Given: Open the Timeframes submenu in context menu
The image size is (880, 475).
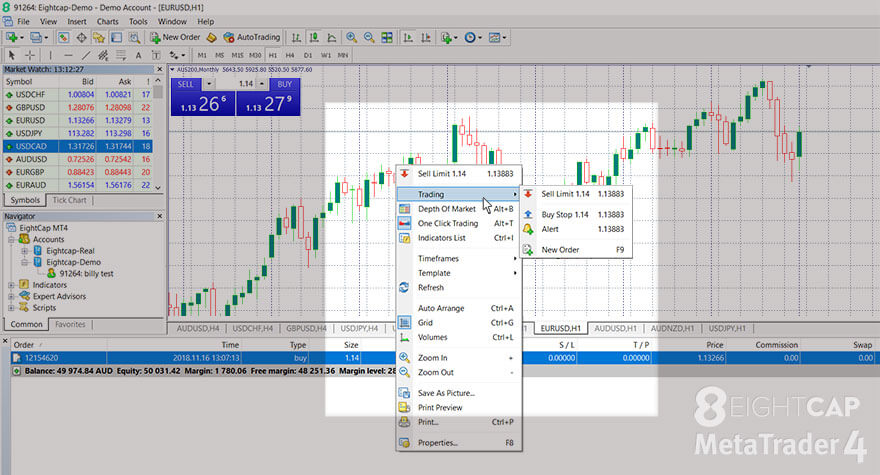Looking at the screenshot, I should (459, 259).
